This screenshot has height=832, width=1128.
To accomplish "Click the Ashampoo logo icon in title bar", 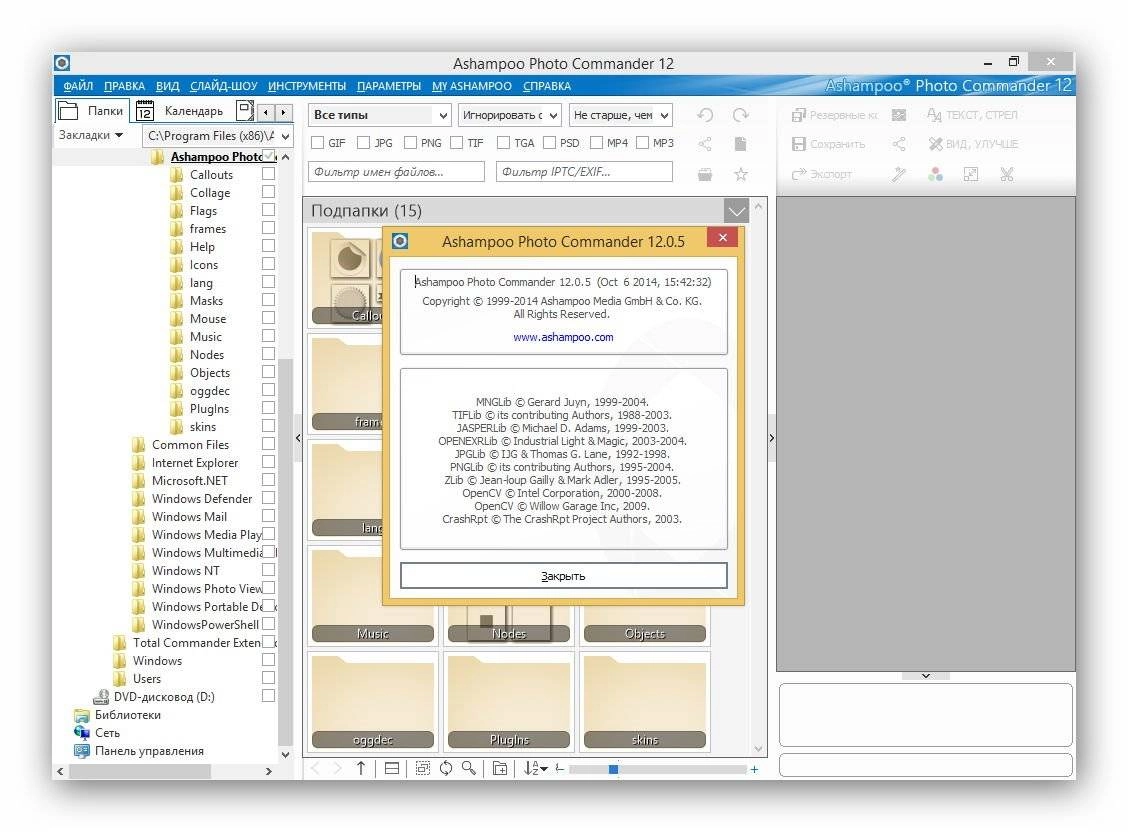I will [x=63, y=63].
